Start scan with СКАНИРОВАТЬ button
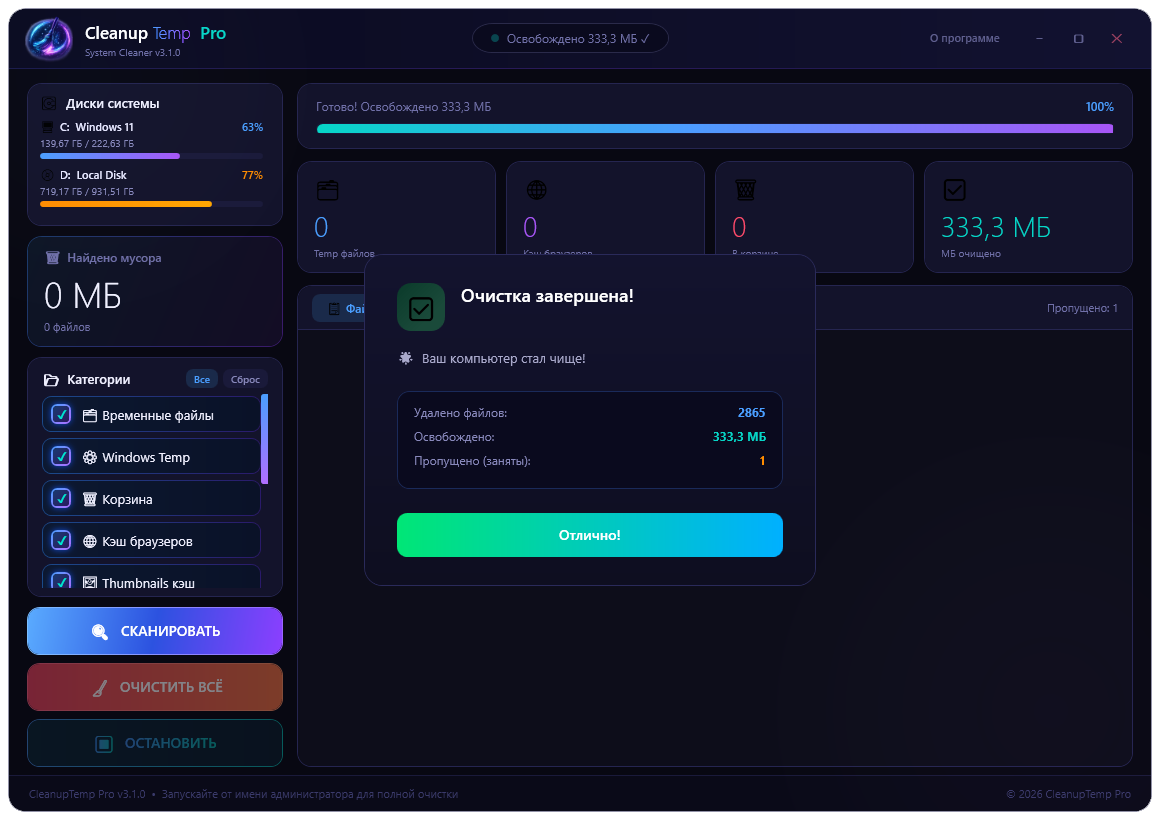The height and width of the screenshot is (820, 1160). coord(155,631)
